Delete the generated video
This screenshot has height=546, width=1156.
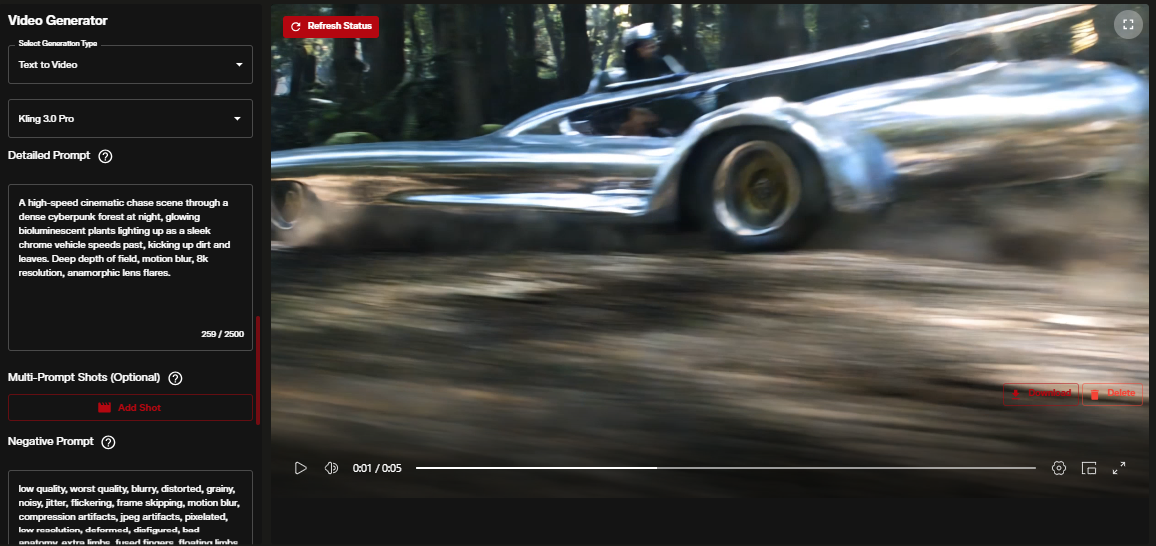(1113, 393)
